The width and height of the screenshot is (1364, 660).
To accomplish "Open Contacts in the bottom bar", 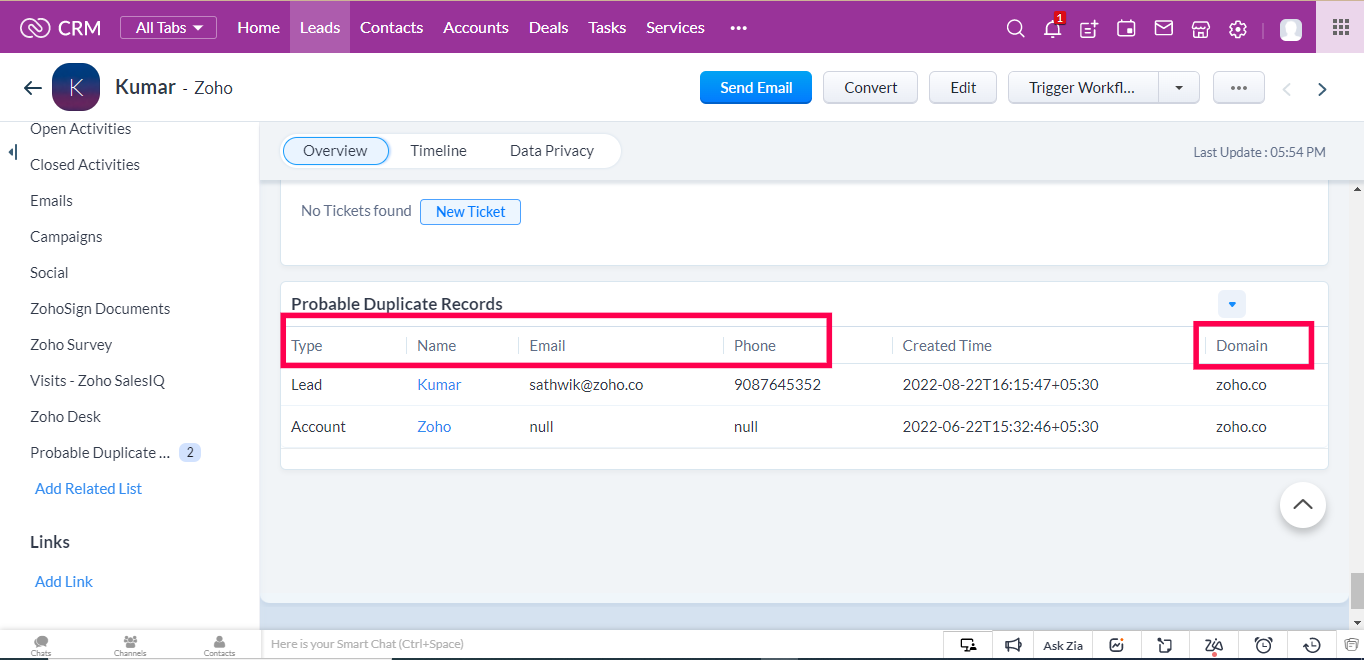I will [219, 645].
